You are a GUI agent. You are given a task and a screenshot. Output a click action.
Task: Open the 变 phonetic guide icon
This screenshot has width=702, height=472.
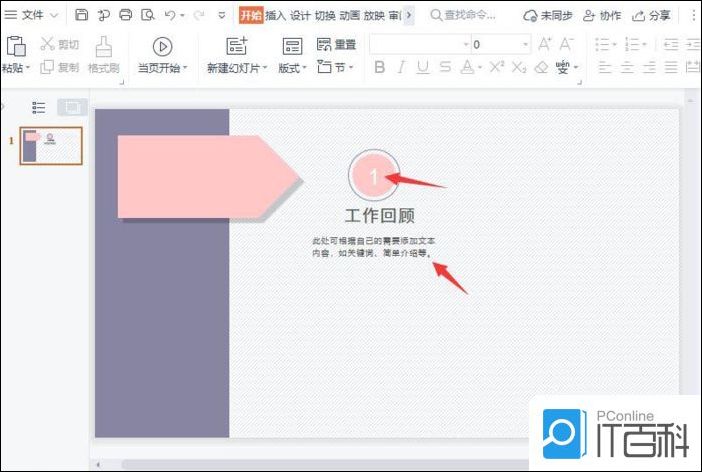(563, 68)
